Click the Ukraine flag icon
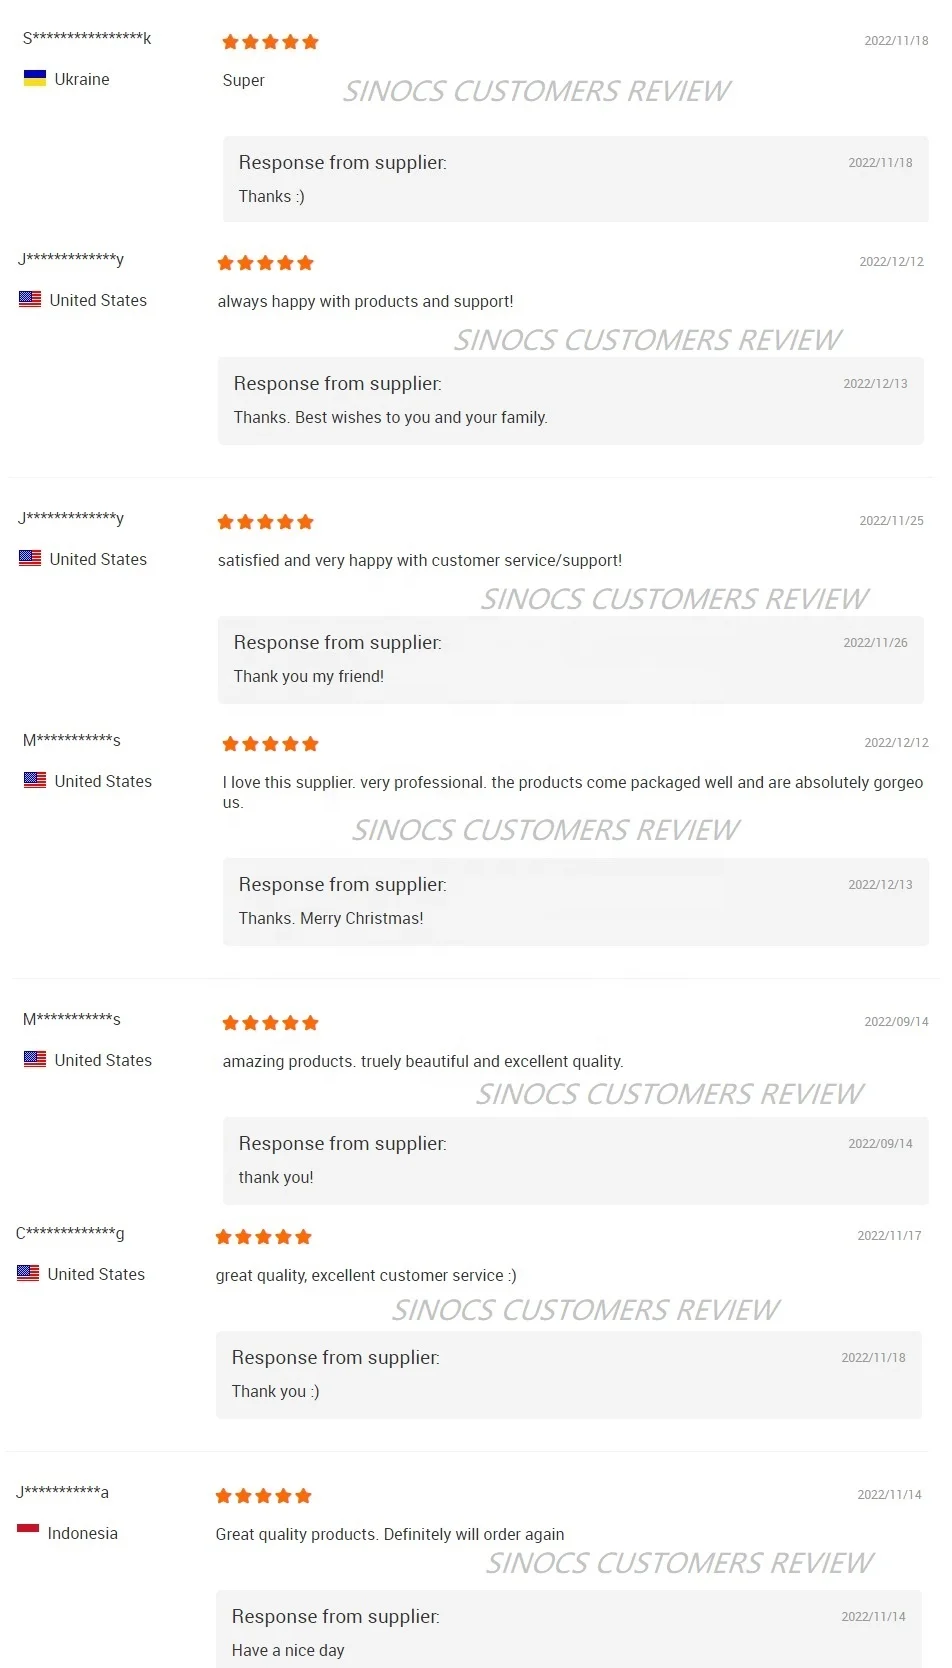This screenshot has width=952, height=1668. (x=35, y=79)
